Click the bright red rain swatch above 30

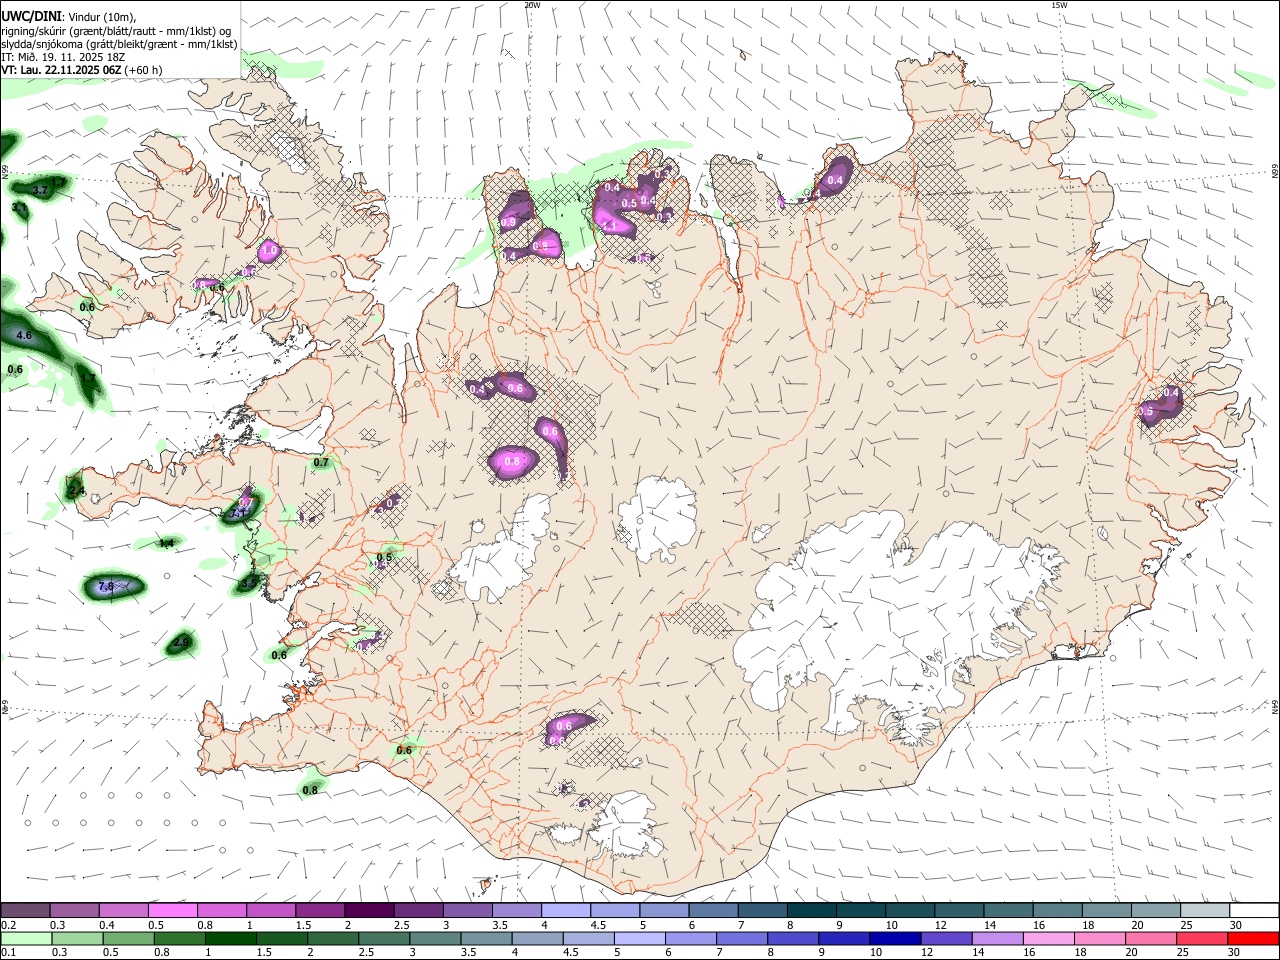click(x=1254, y=938)
